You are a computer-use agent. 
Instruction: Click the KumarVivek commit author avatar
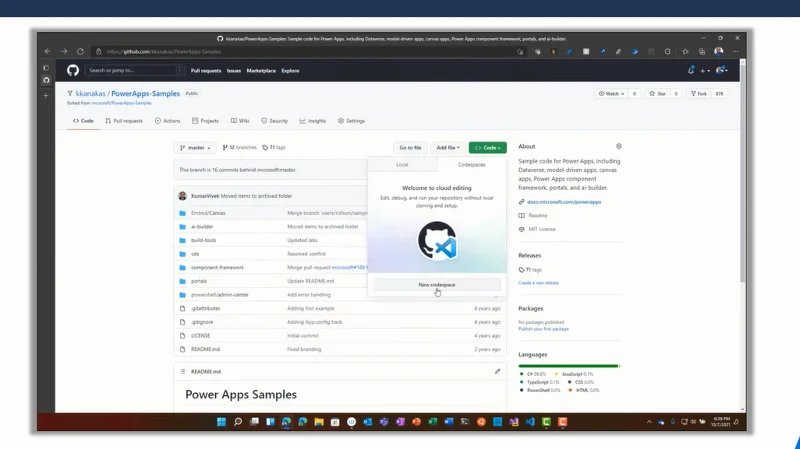(x=183, y=196)
